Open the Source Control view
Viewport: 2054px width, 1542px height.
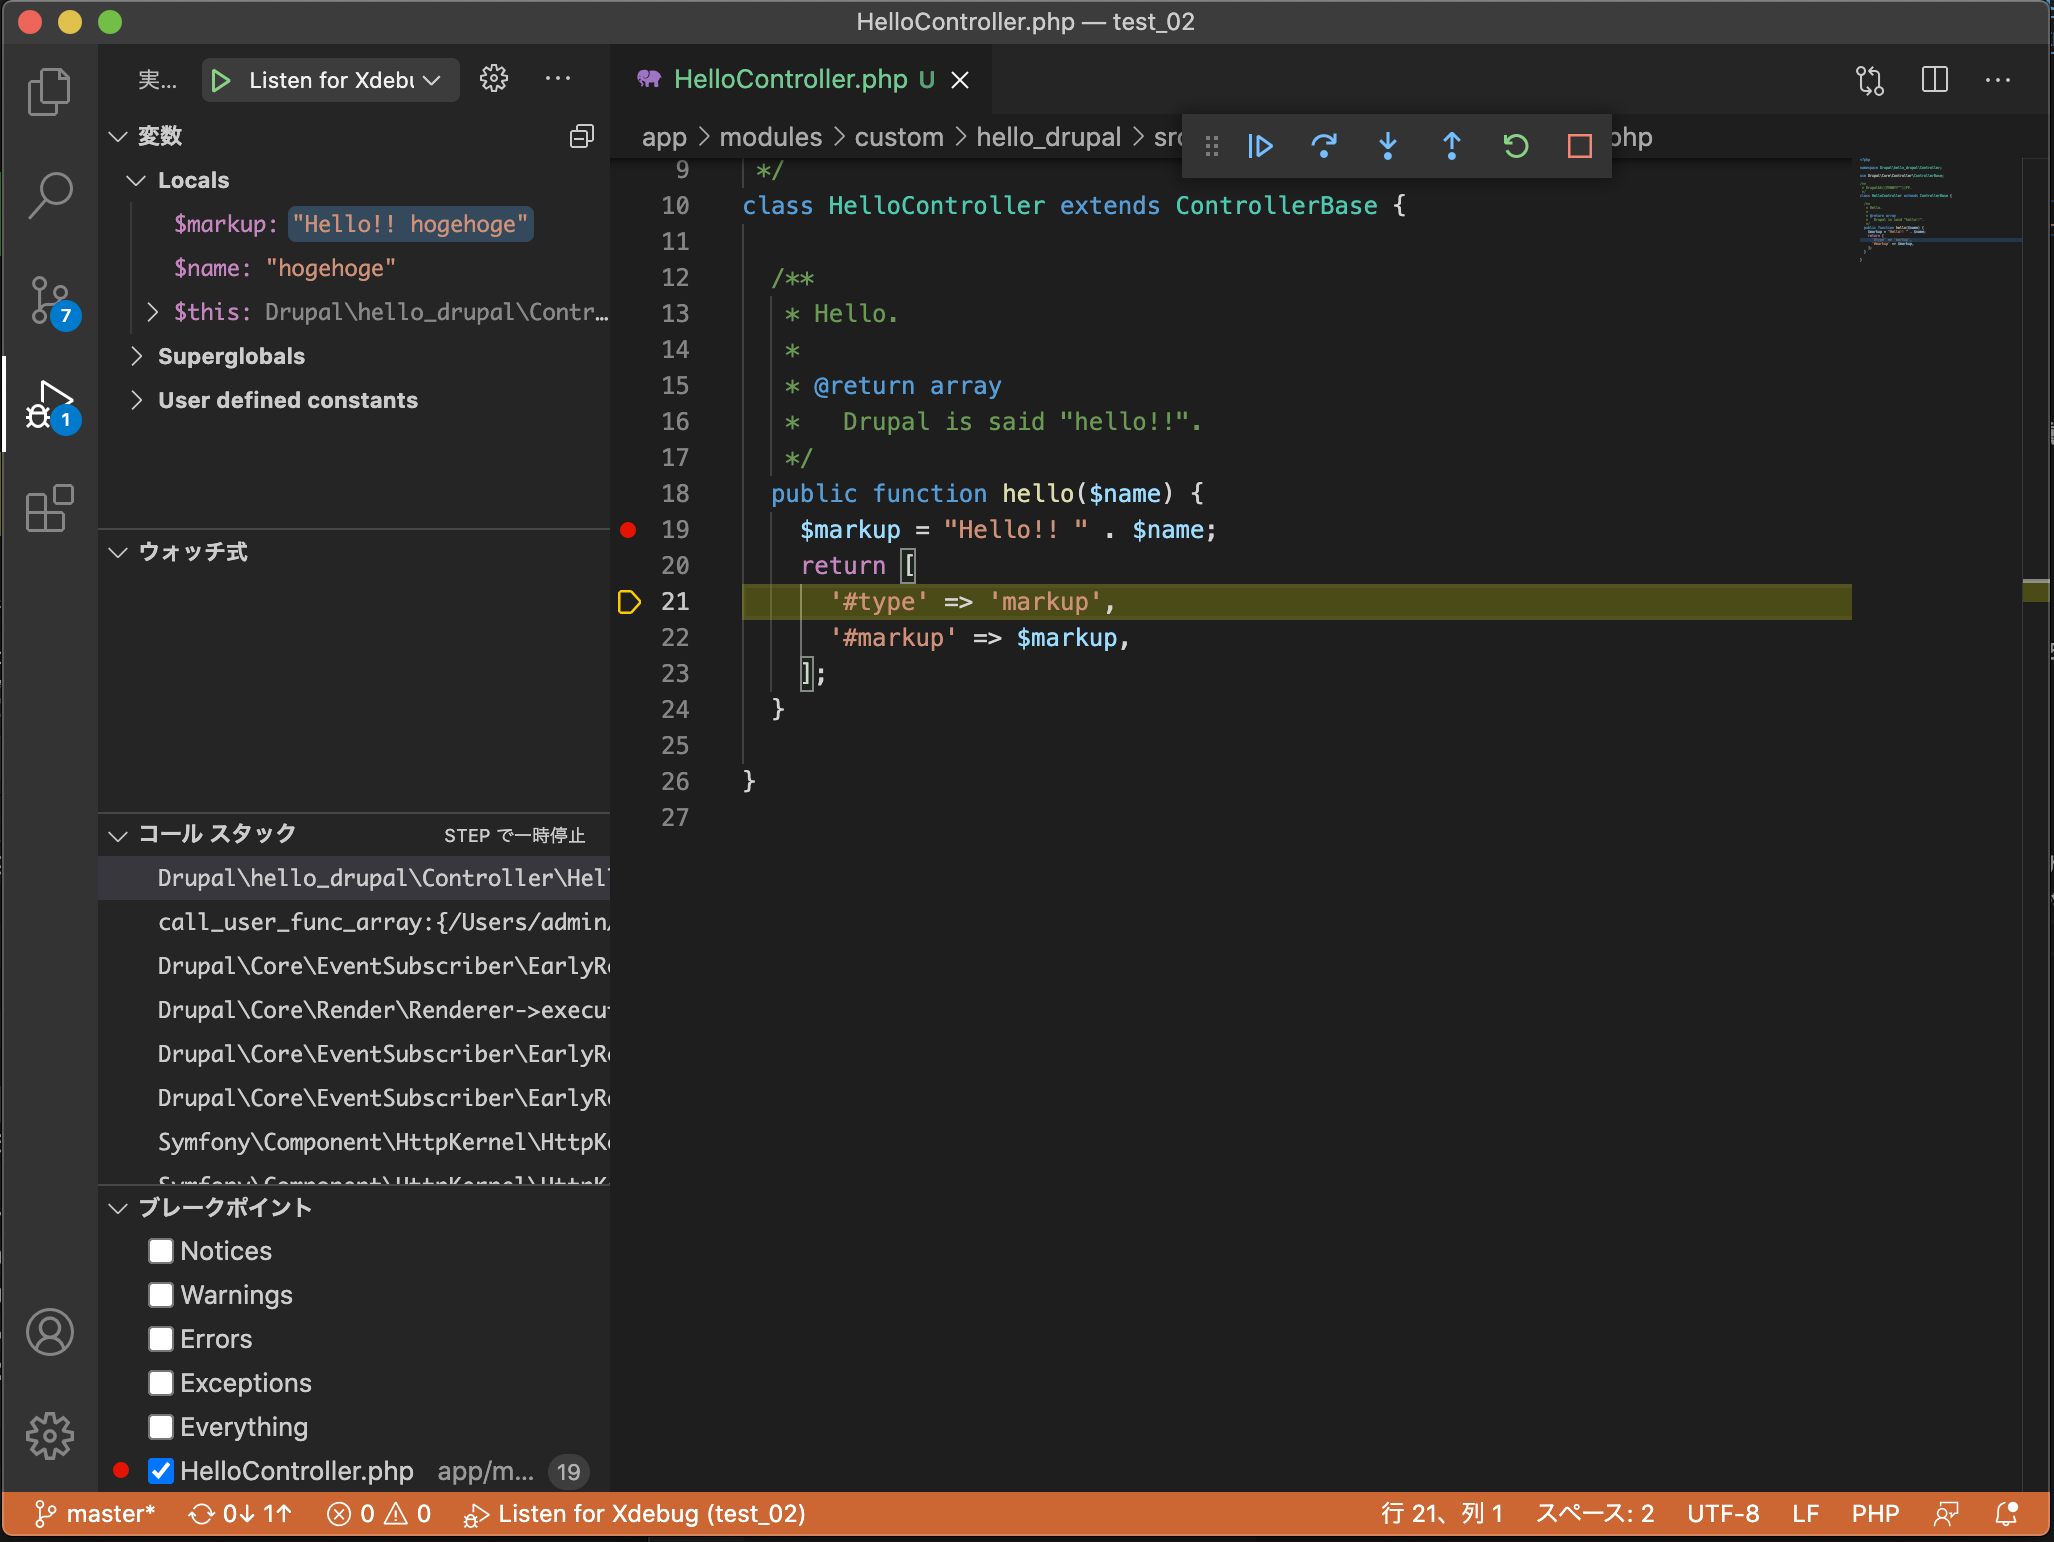[x=49, y=301]
